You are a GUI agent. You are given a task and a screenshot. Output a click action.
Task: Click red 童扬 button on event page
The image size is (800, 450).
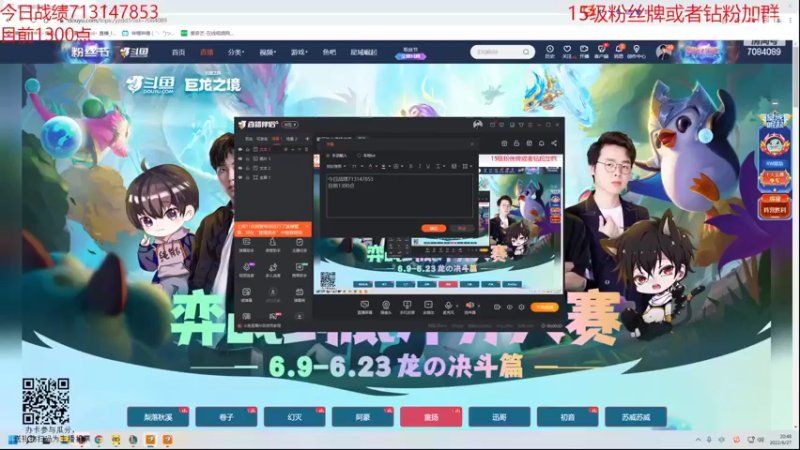pos(431,417)
